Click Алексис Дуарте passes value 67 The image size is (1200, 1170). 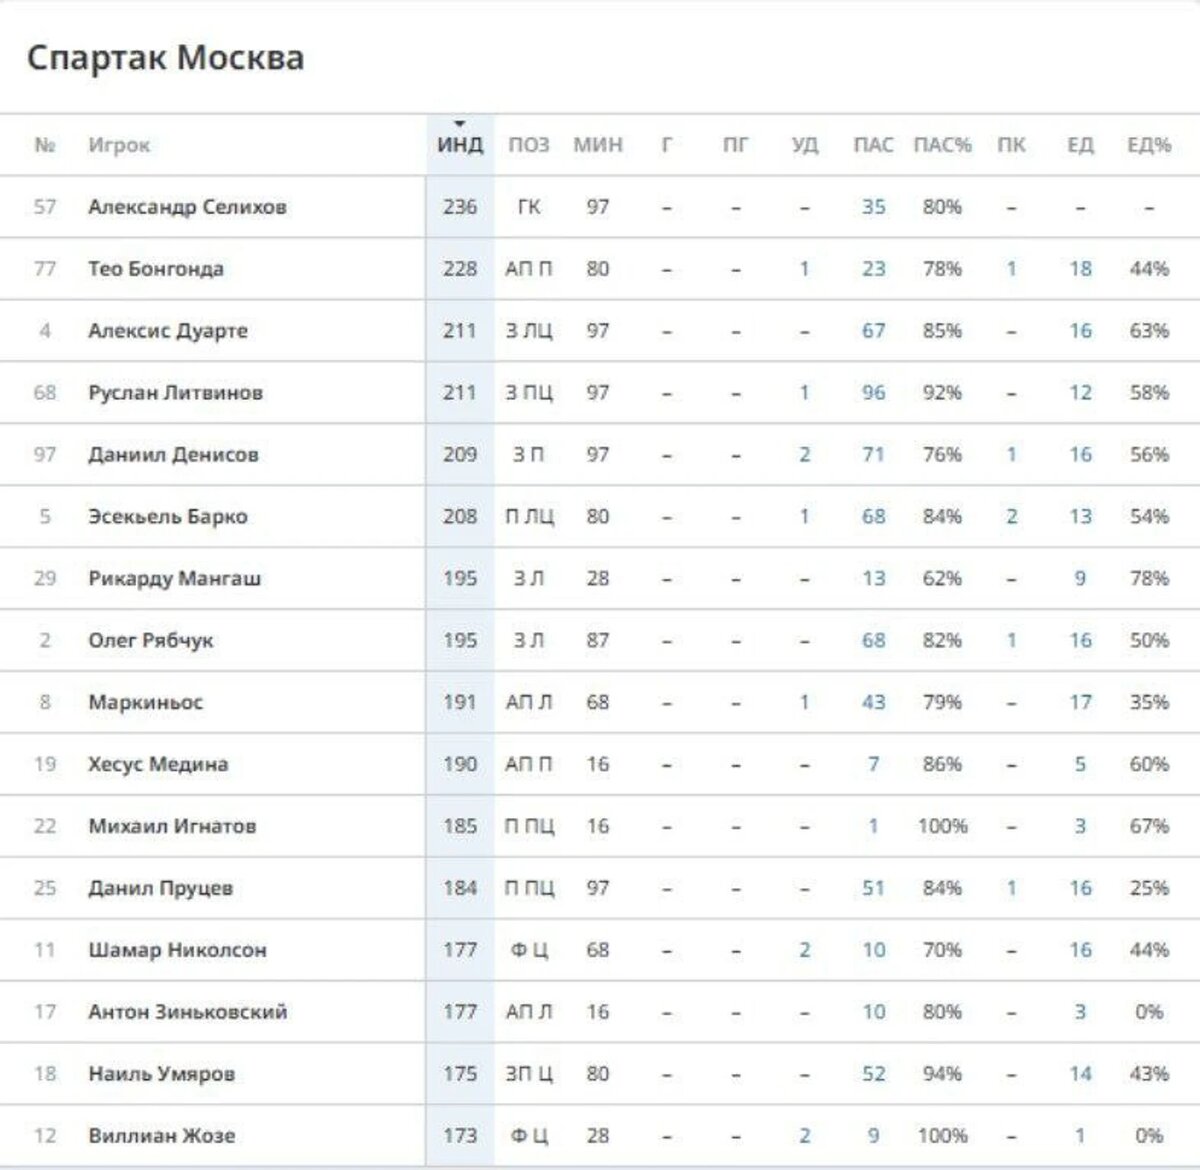(874, 331)
